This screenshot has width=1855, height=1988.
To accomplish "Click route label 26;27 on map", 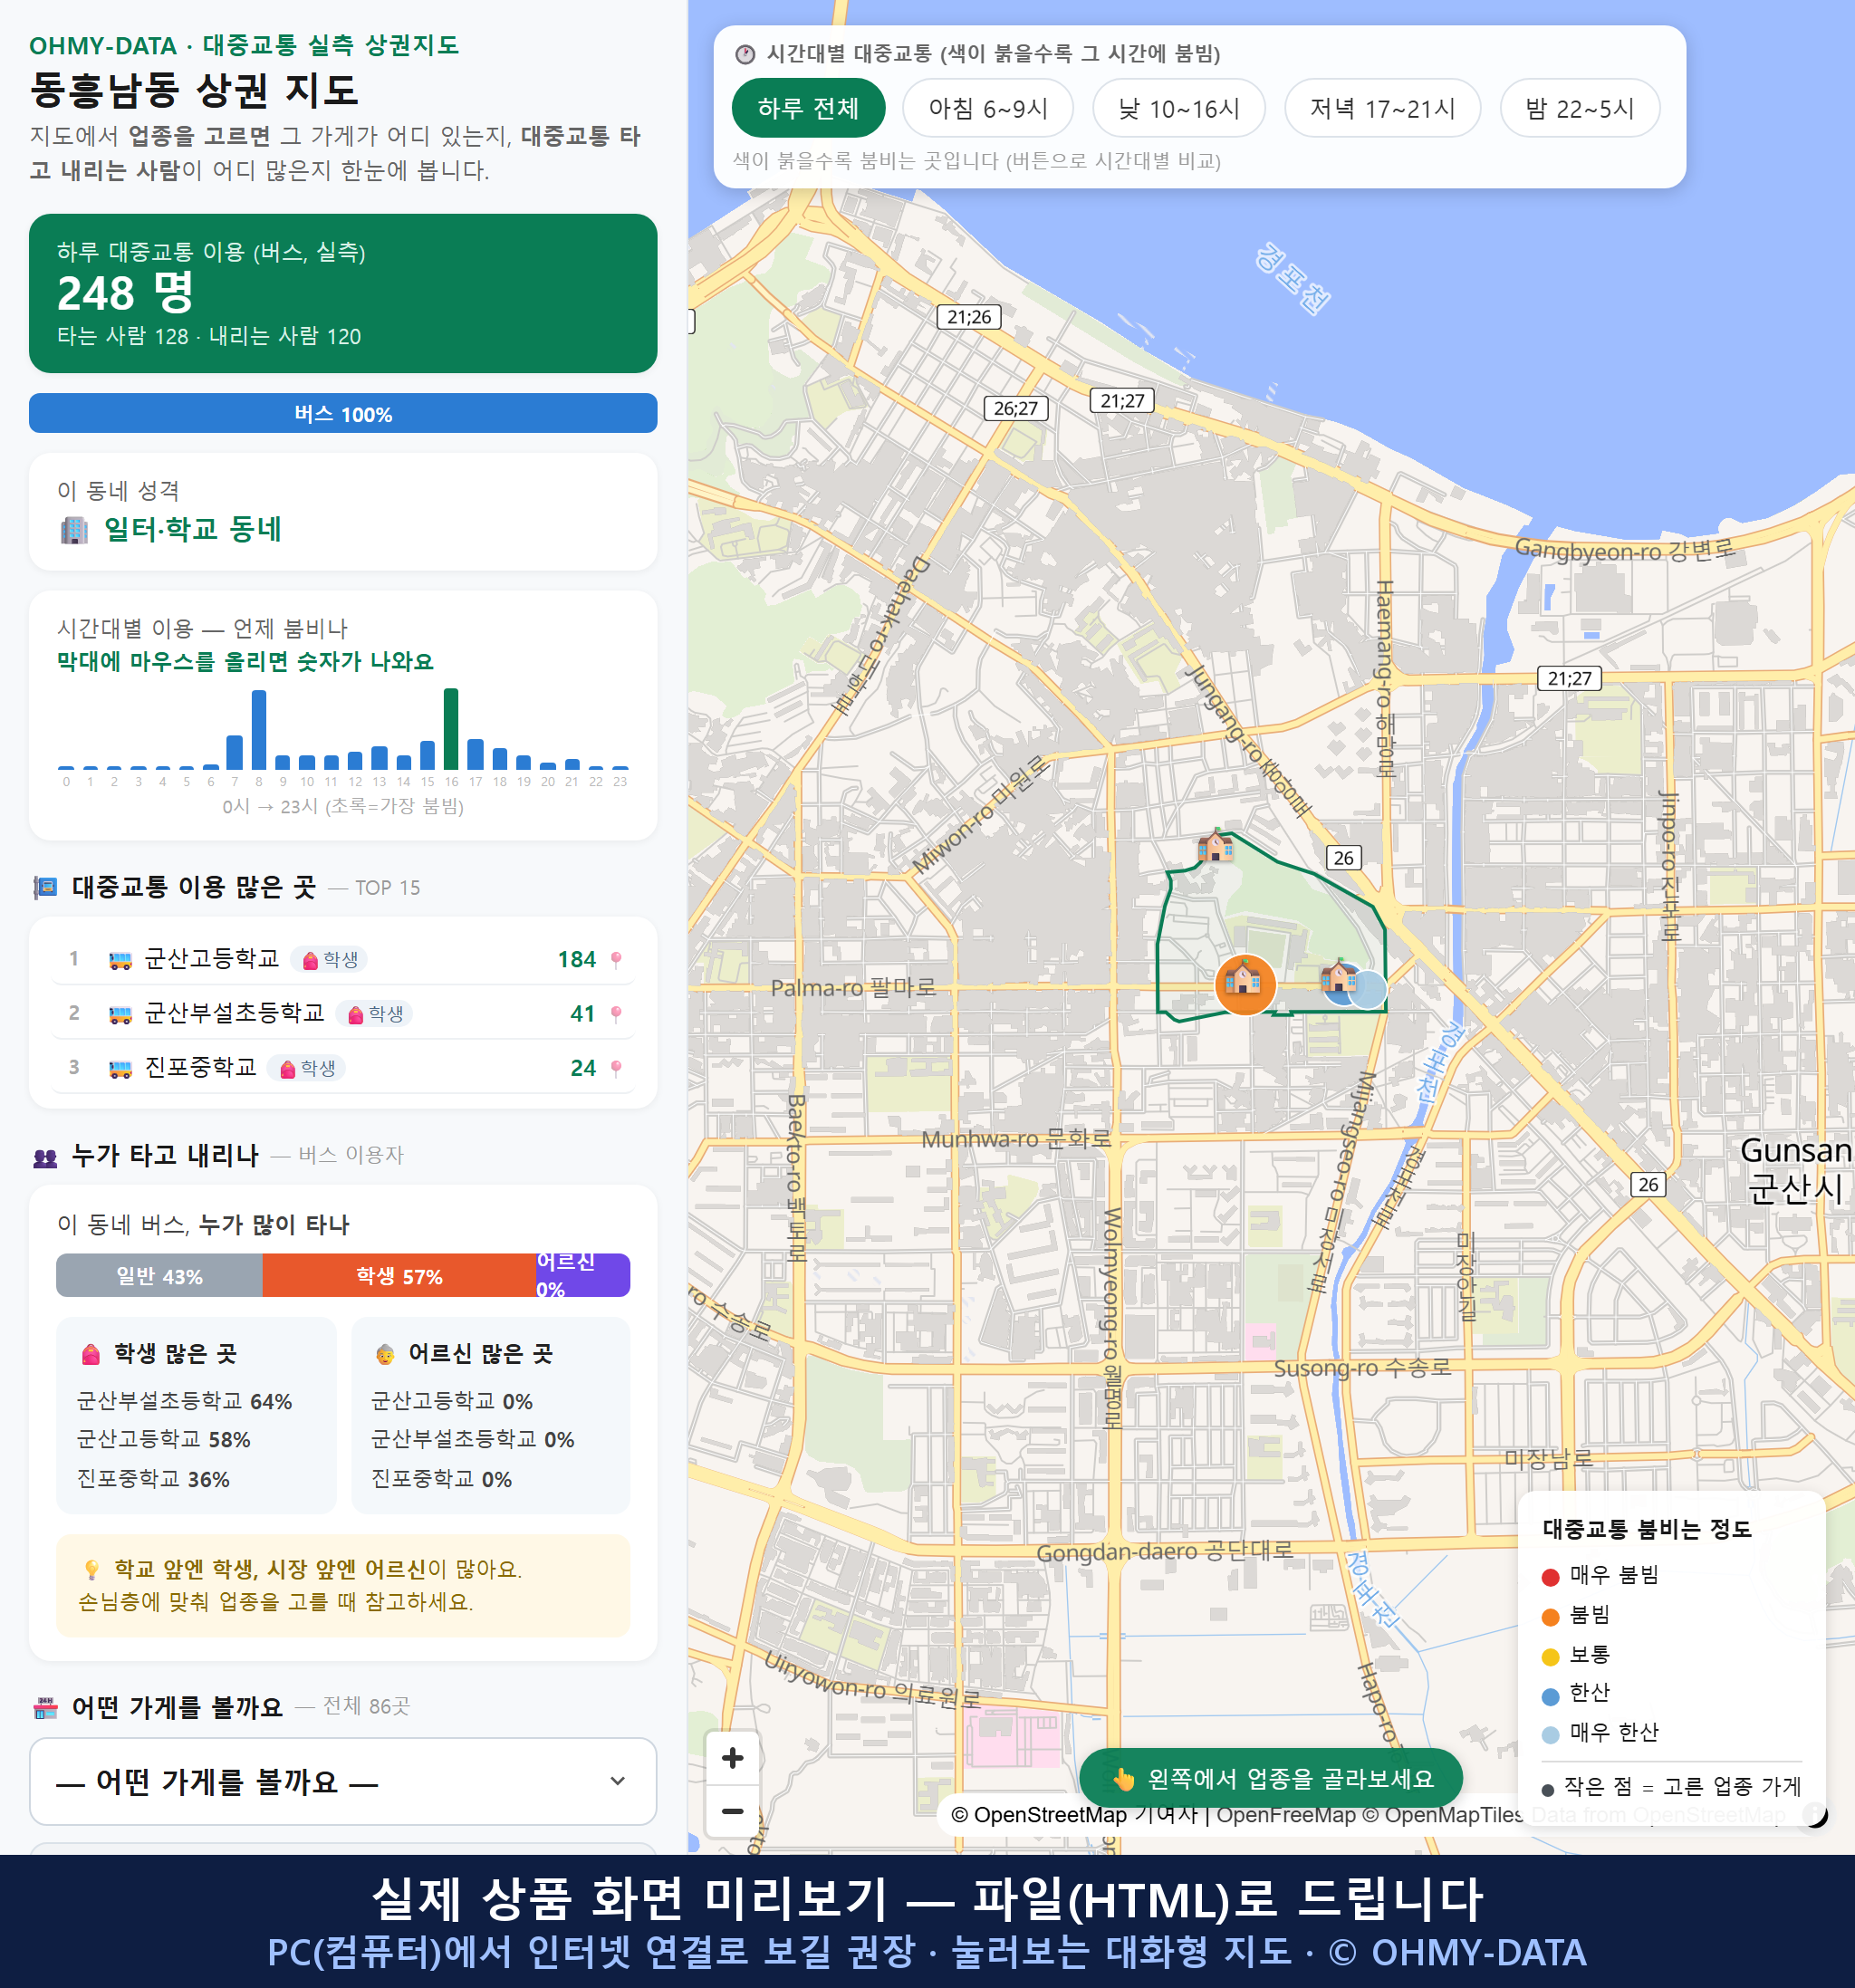I will click(1015, 408).
